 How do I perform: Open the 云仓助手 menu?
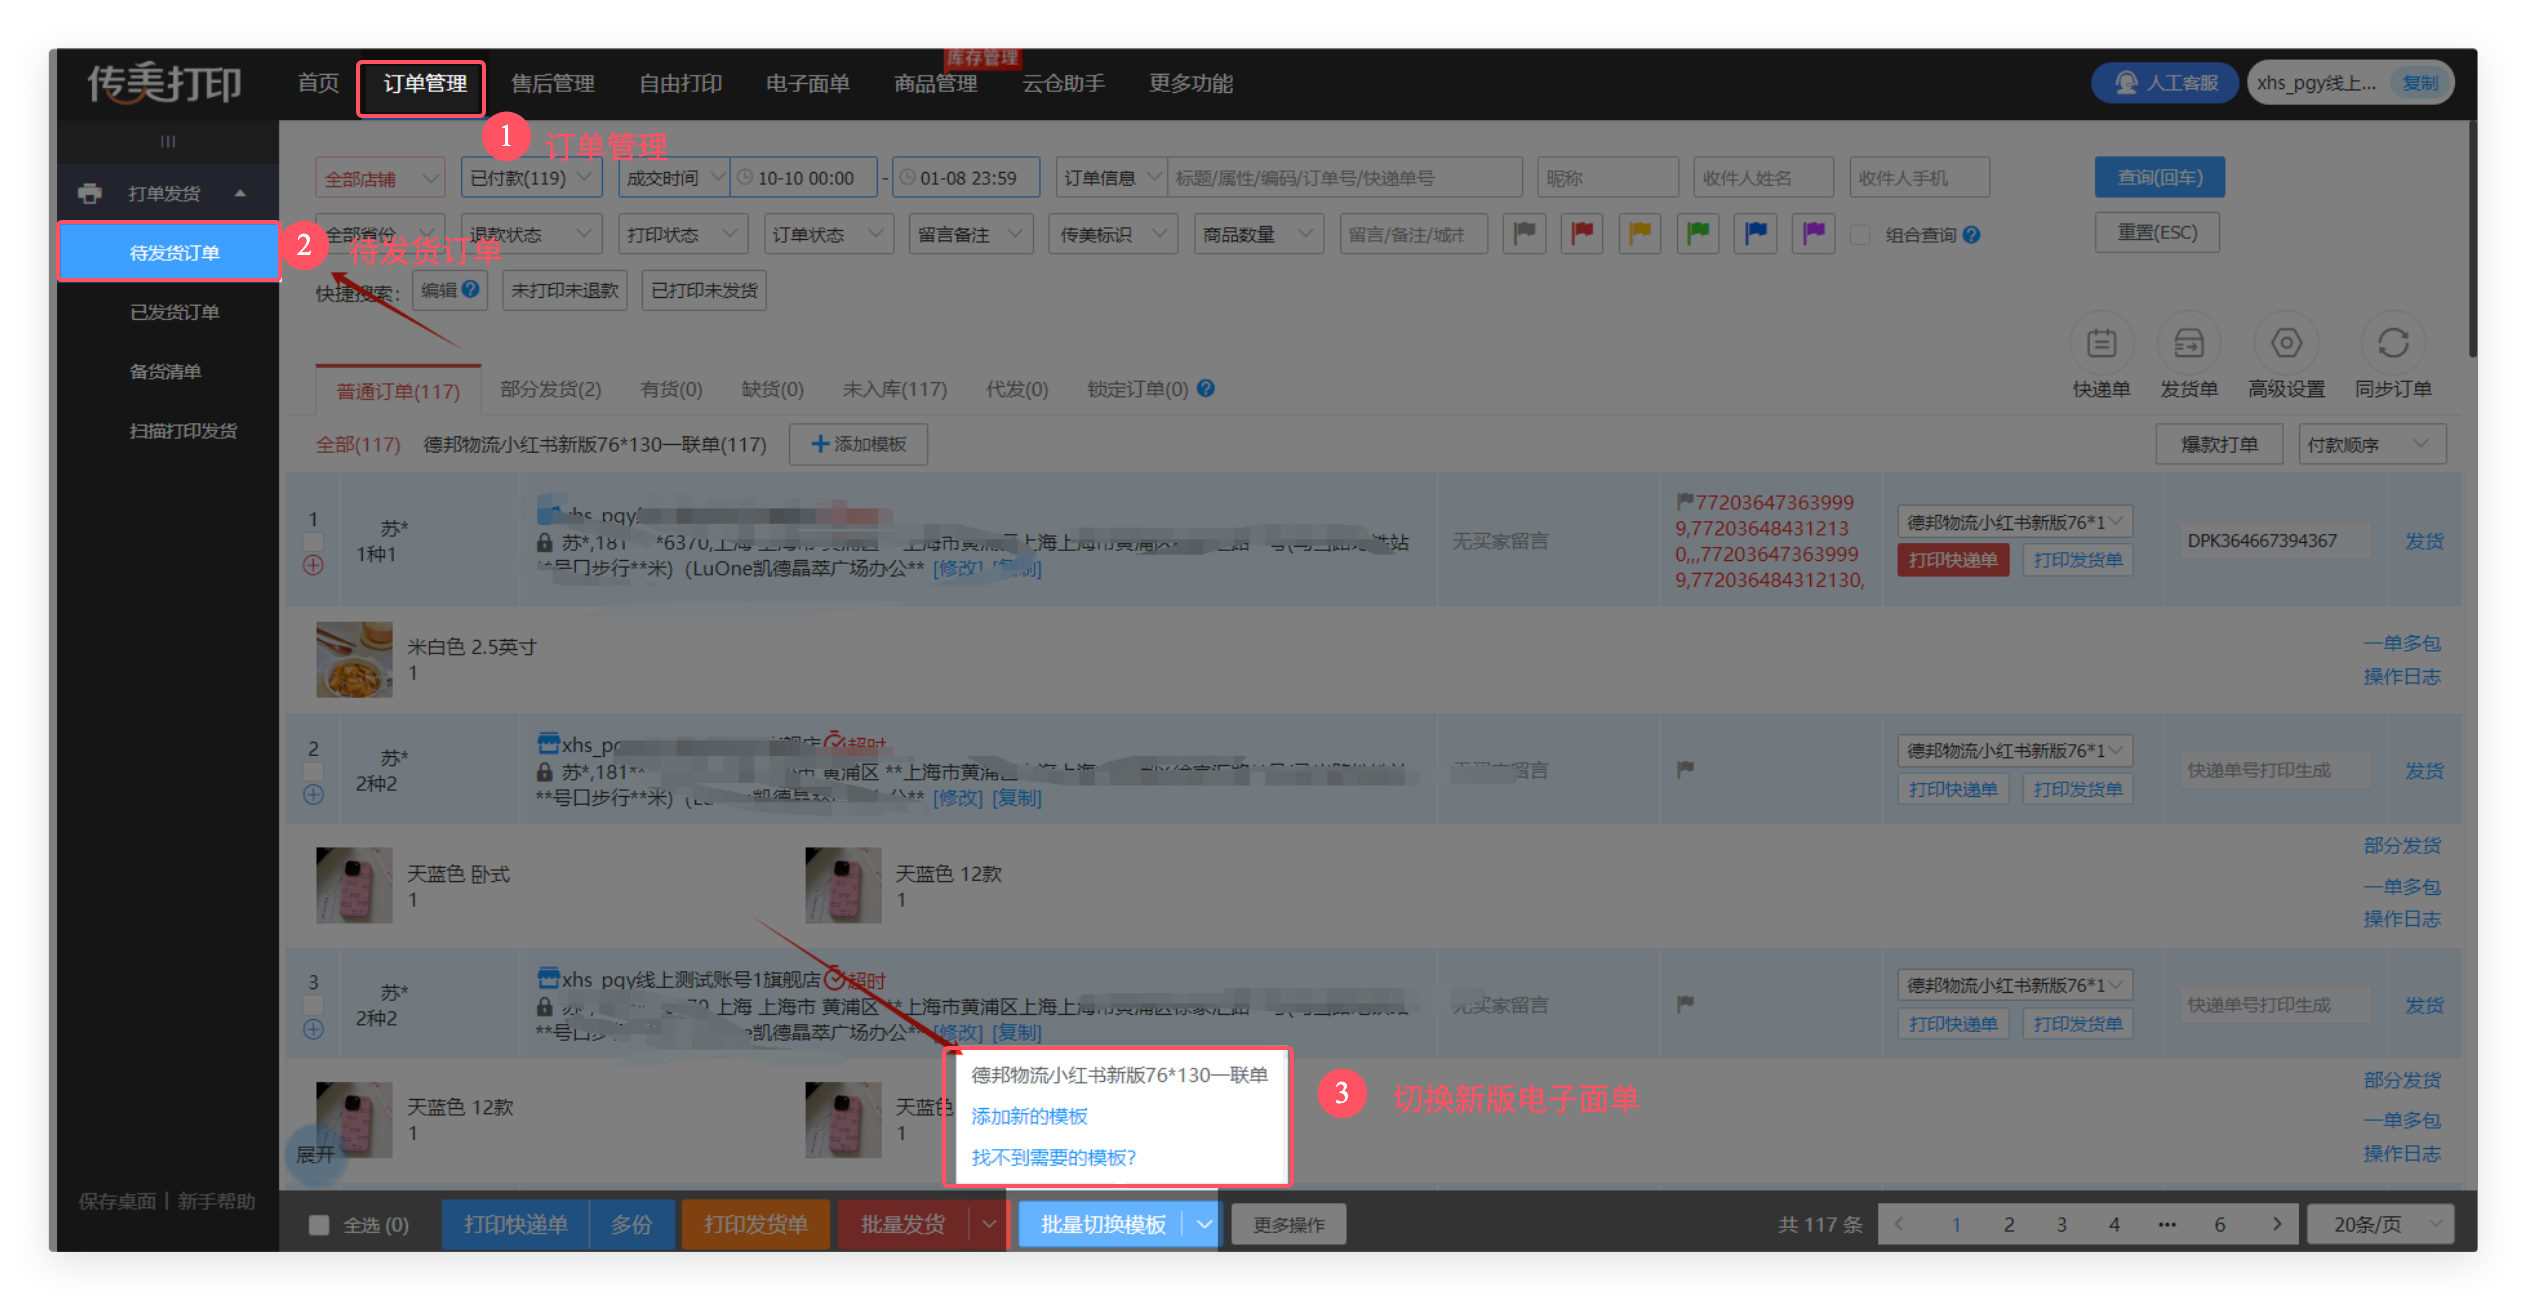1063,83
